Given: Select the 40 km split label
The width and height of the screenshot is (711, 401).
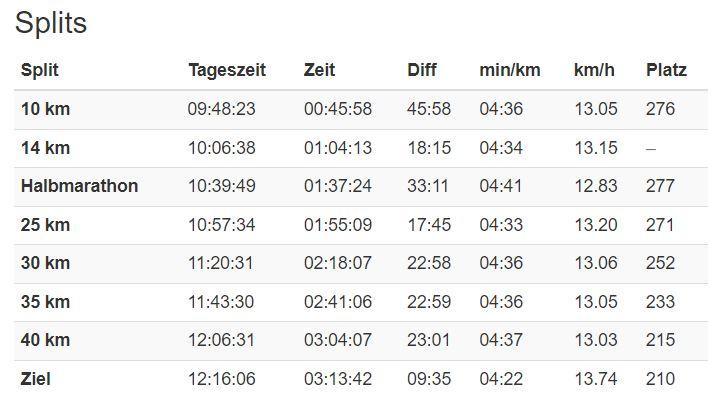Looking at the screenshot, I should tap(45, 340).
